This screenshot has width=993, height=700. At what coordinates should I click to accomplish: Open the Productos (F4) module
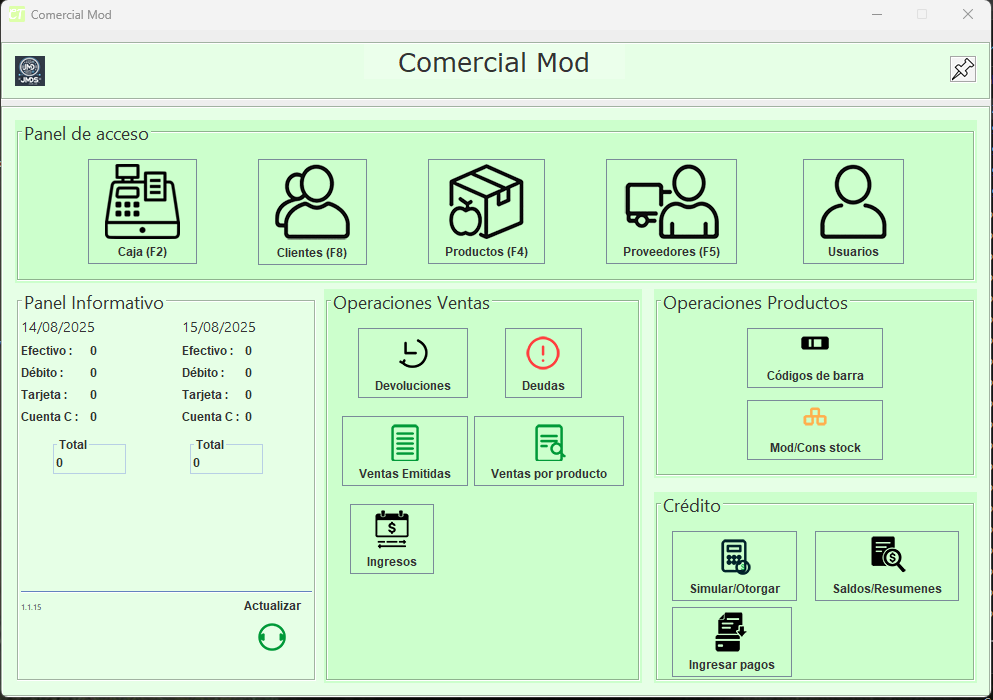(486, 211)
